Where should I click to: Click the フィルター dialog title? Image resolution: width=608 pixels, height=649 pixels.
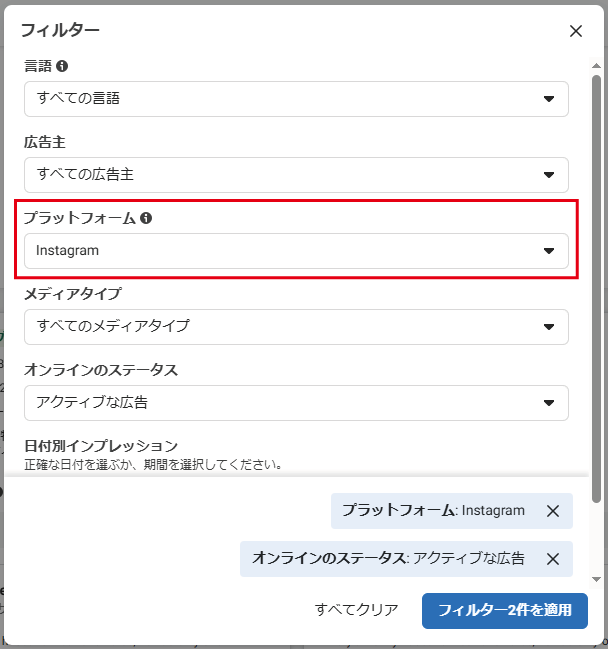pyautogui.click(x=60, y=31)
